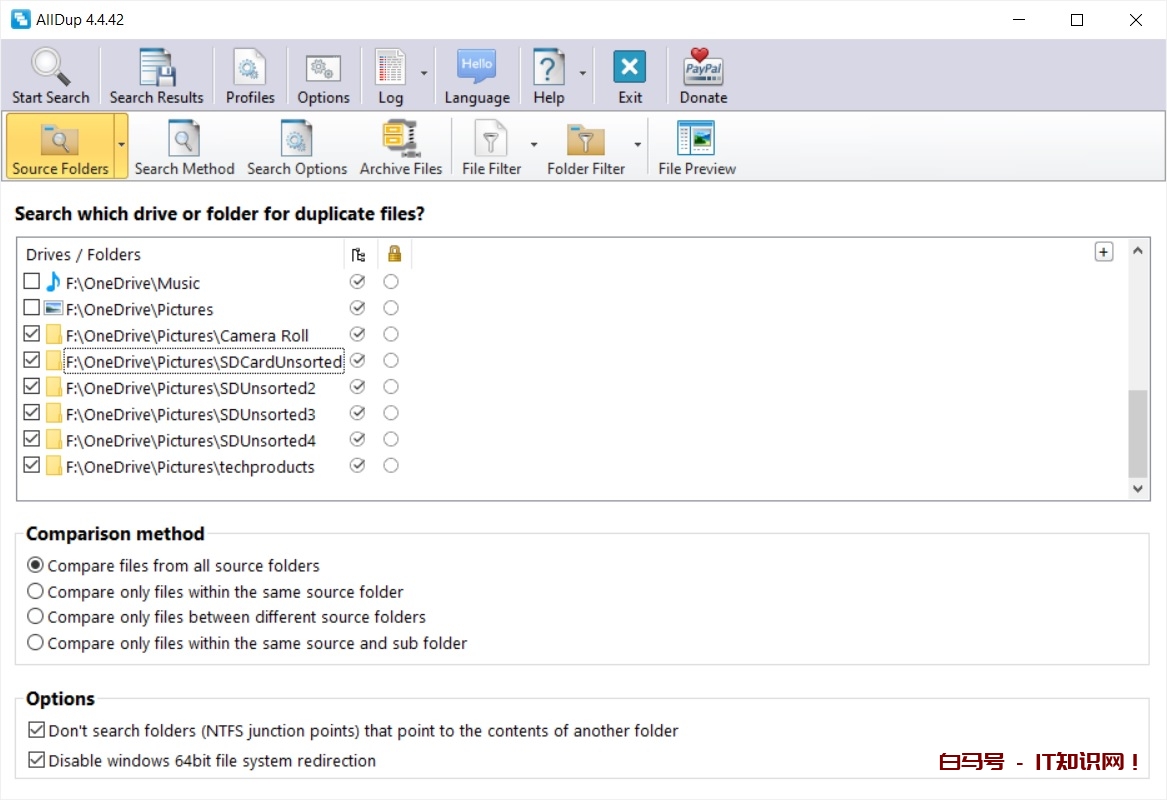
Task: Open the Profiles icon
Action: click(250, 68)
